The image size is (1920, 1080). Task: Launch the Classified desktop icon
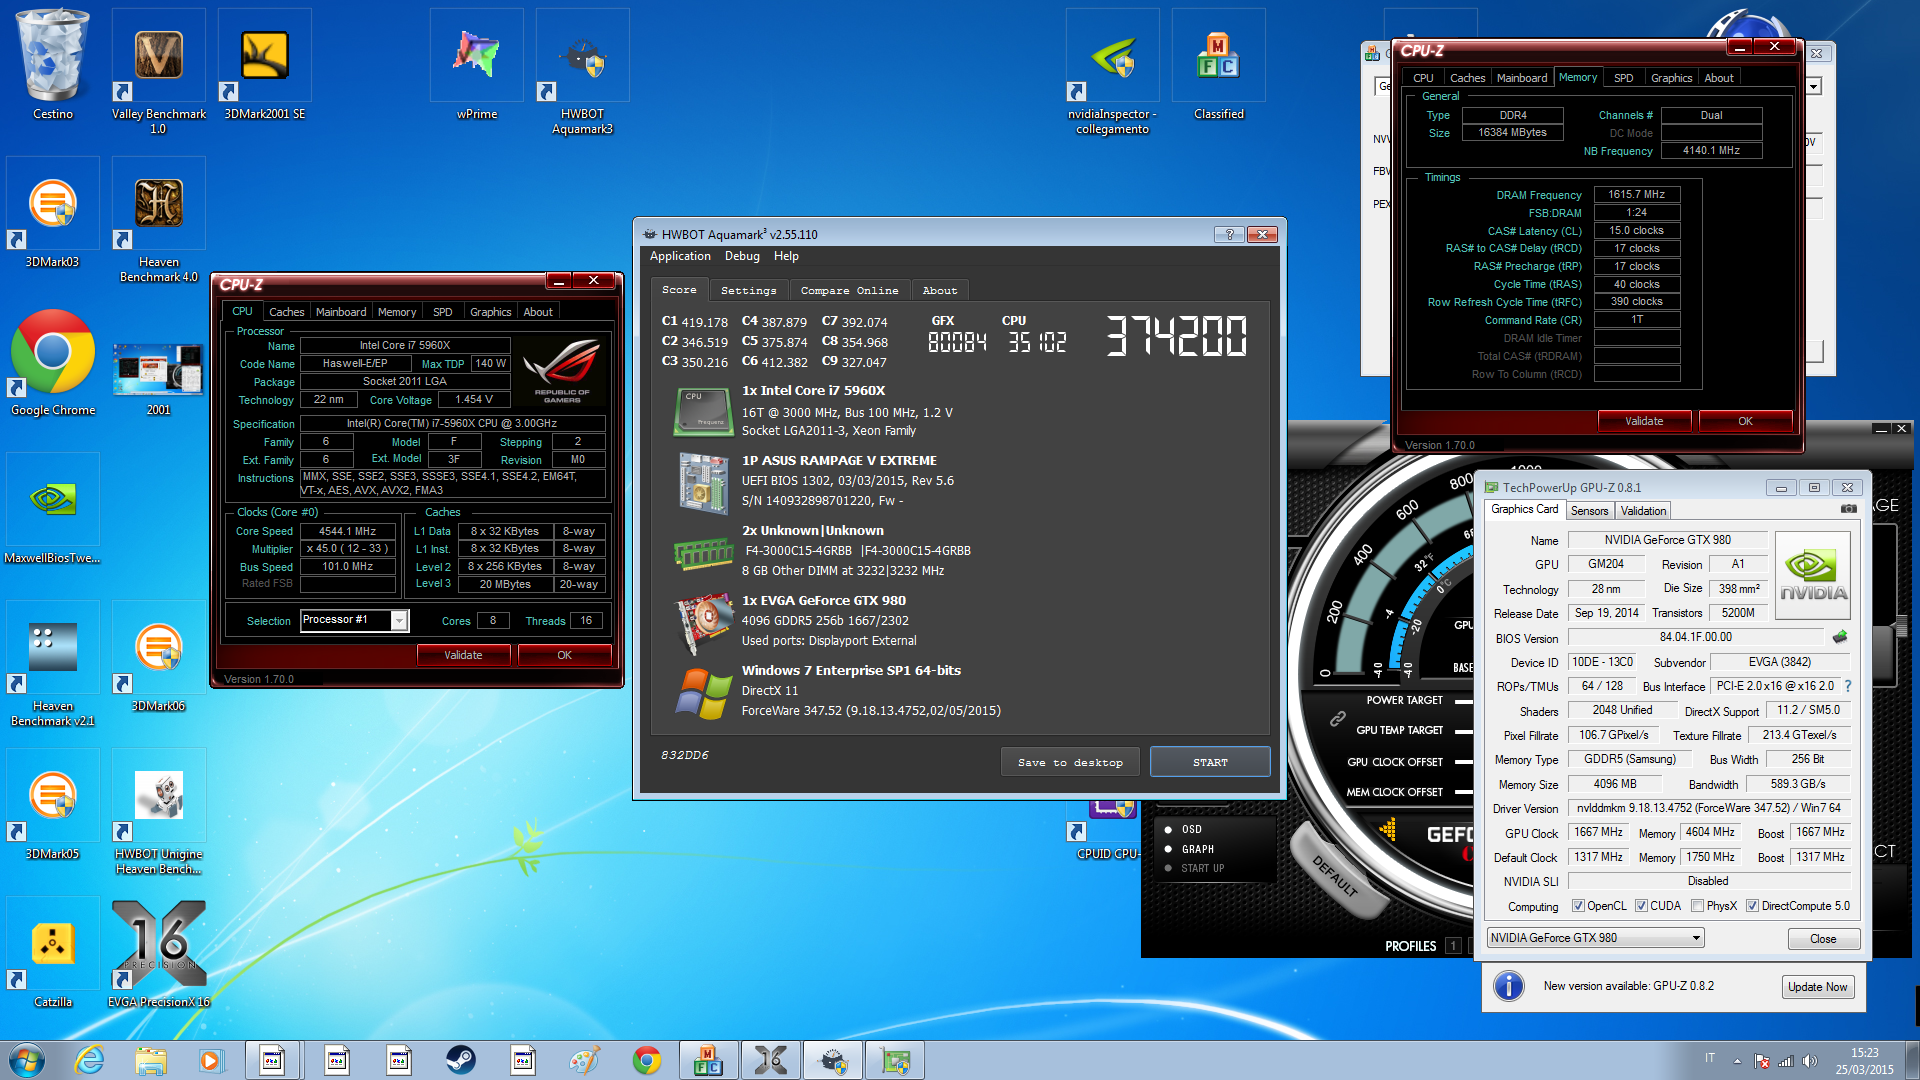[x=1218, y=65]
